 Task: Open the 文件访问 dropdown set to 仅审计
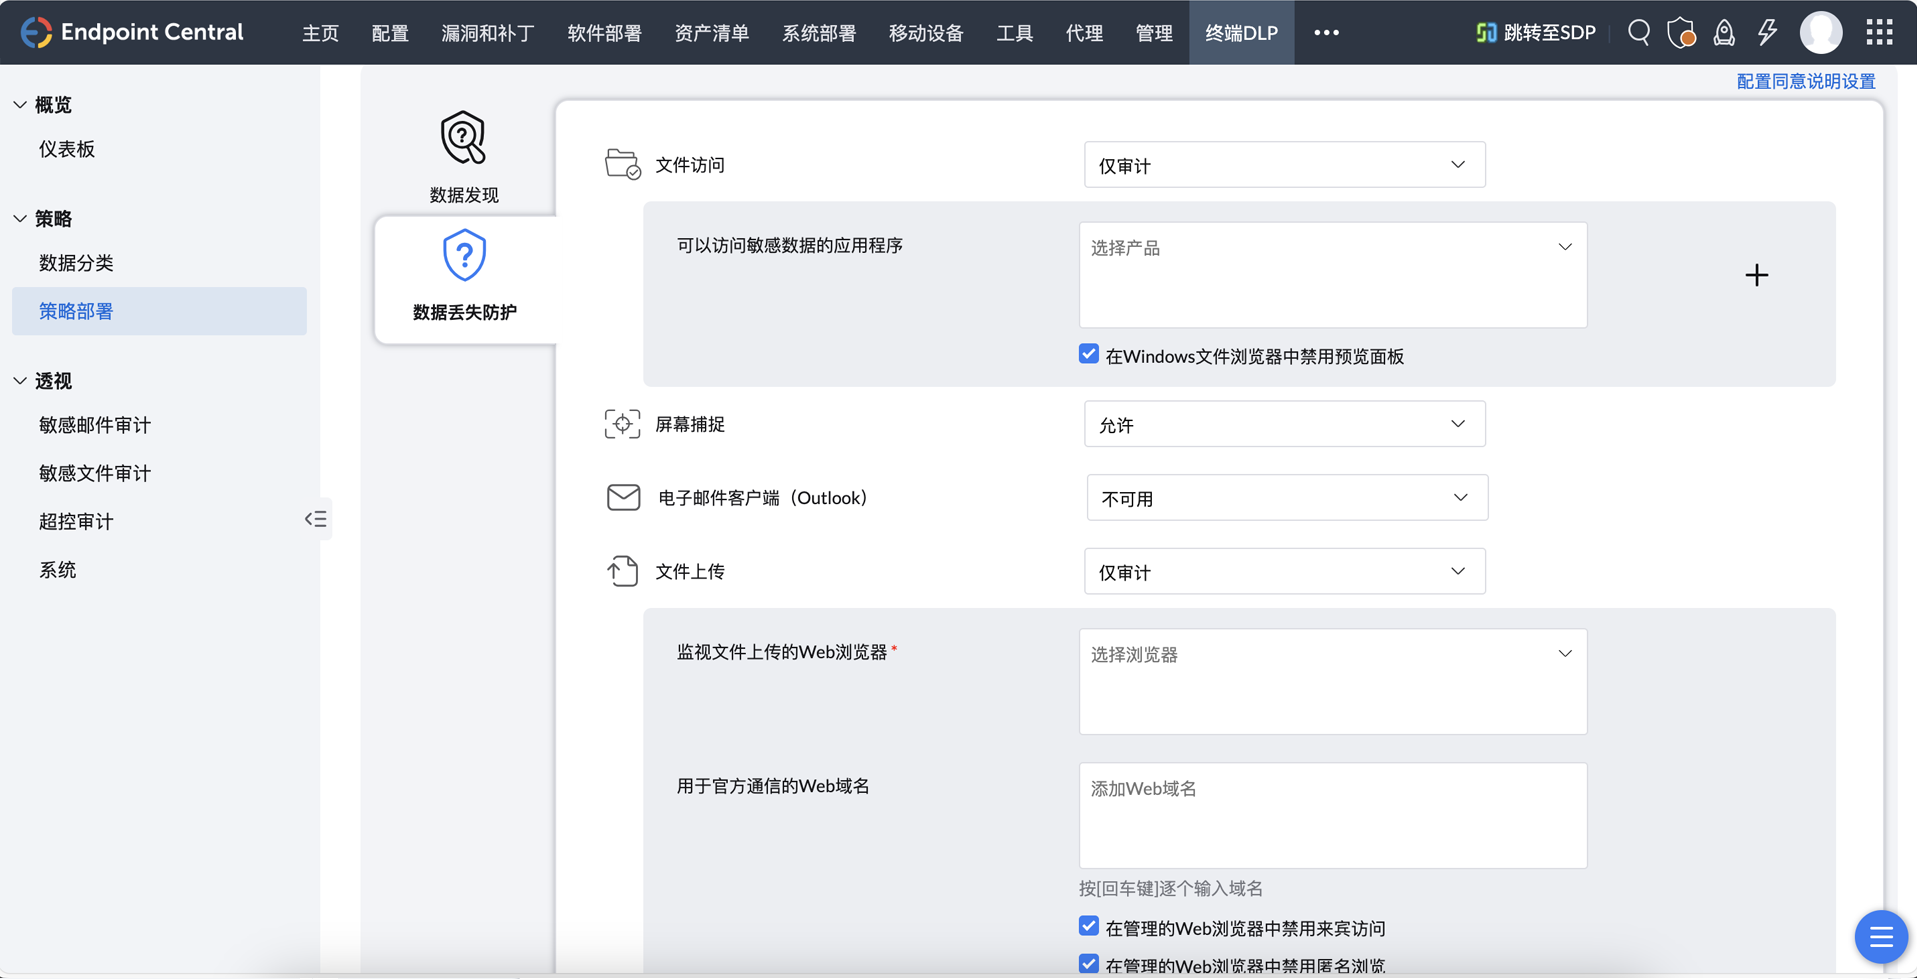pos(1284,165)
